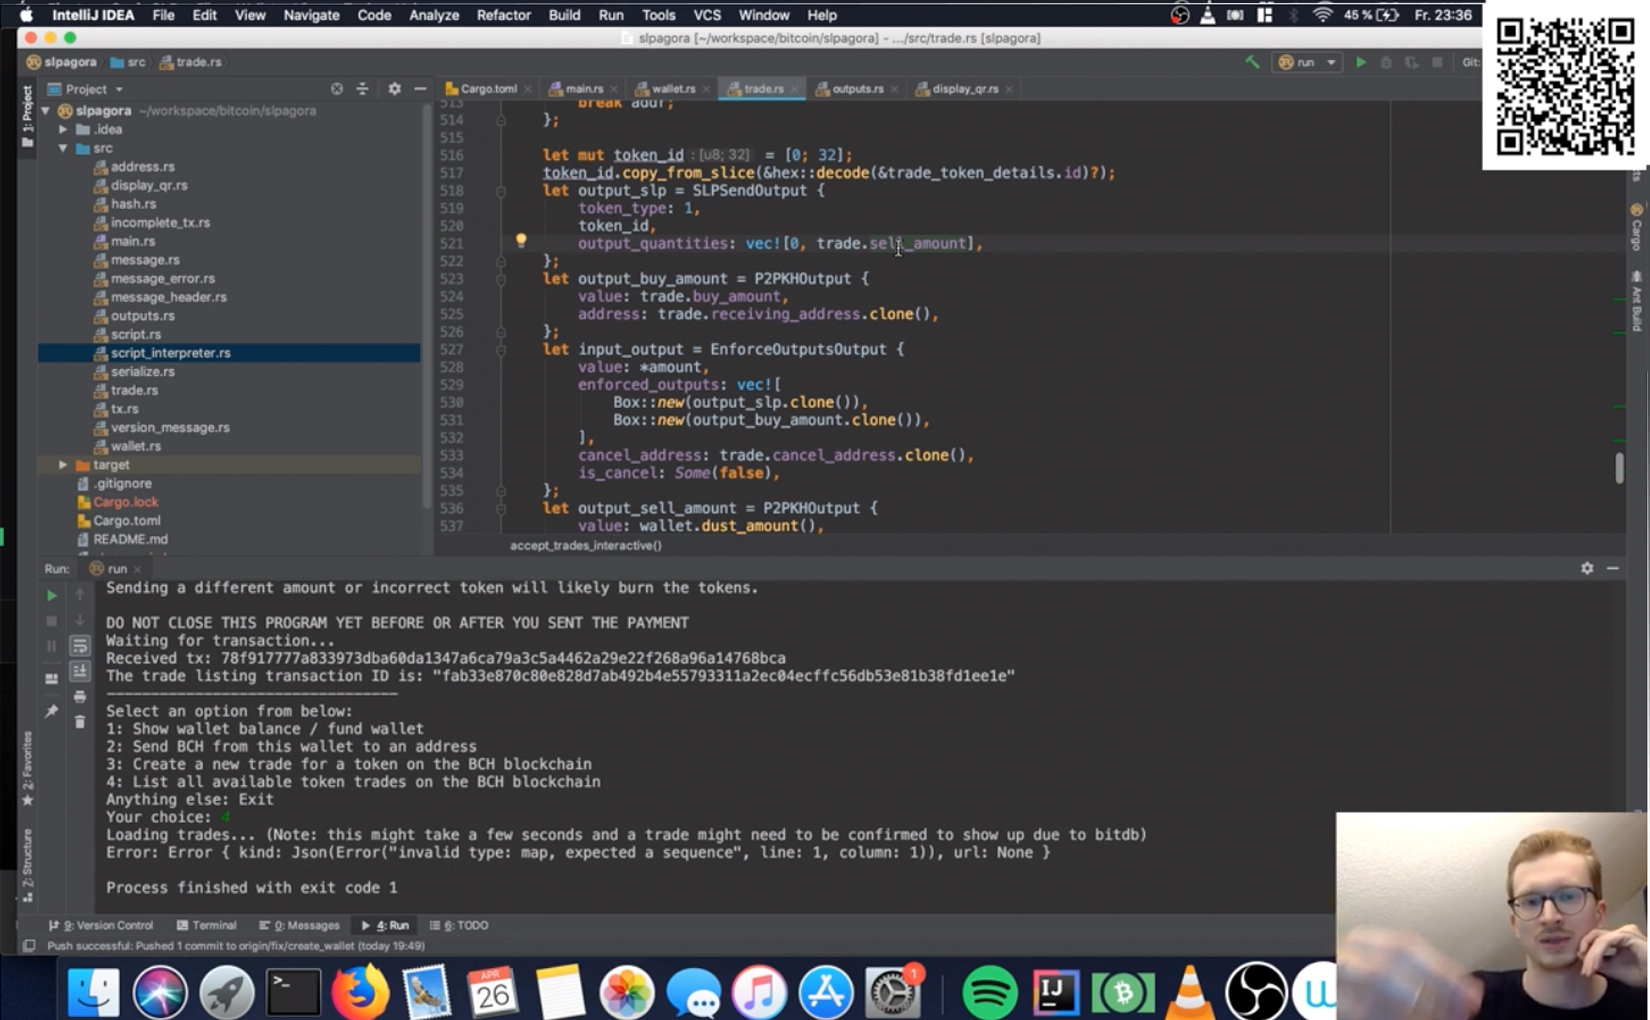Click the 4: Run tool window button
Viewport: 1650px width, 1020px height.
(x=385, y=926)
